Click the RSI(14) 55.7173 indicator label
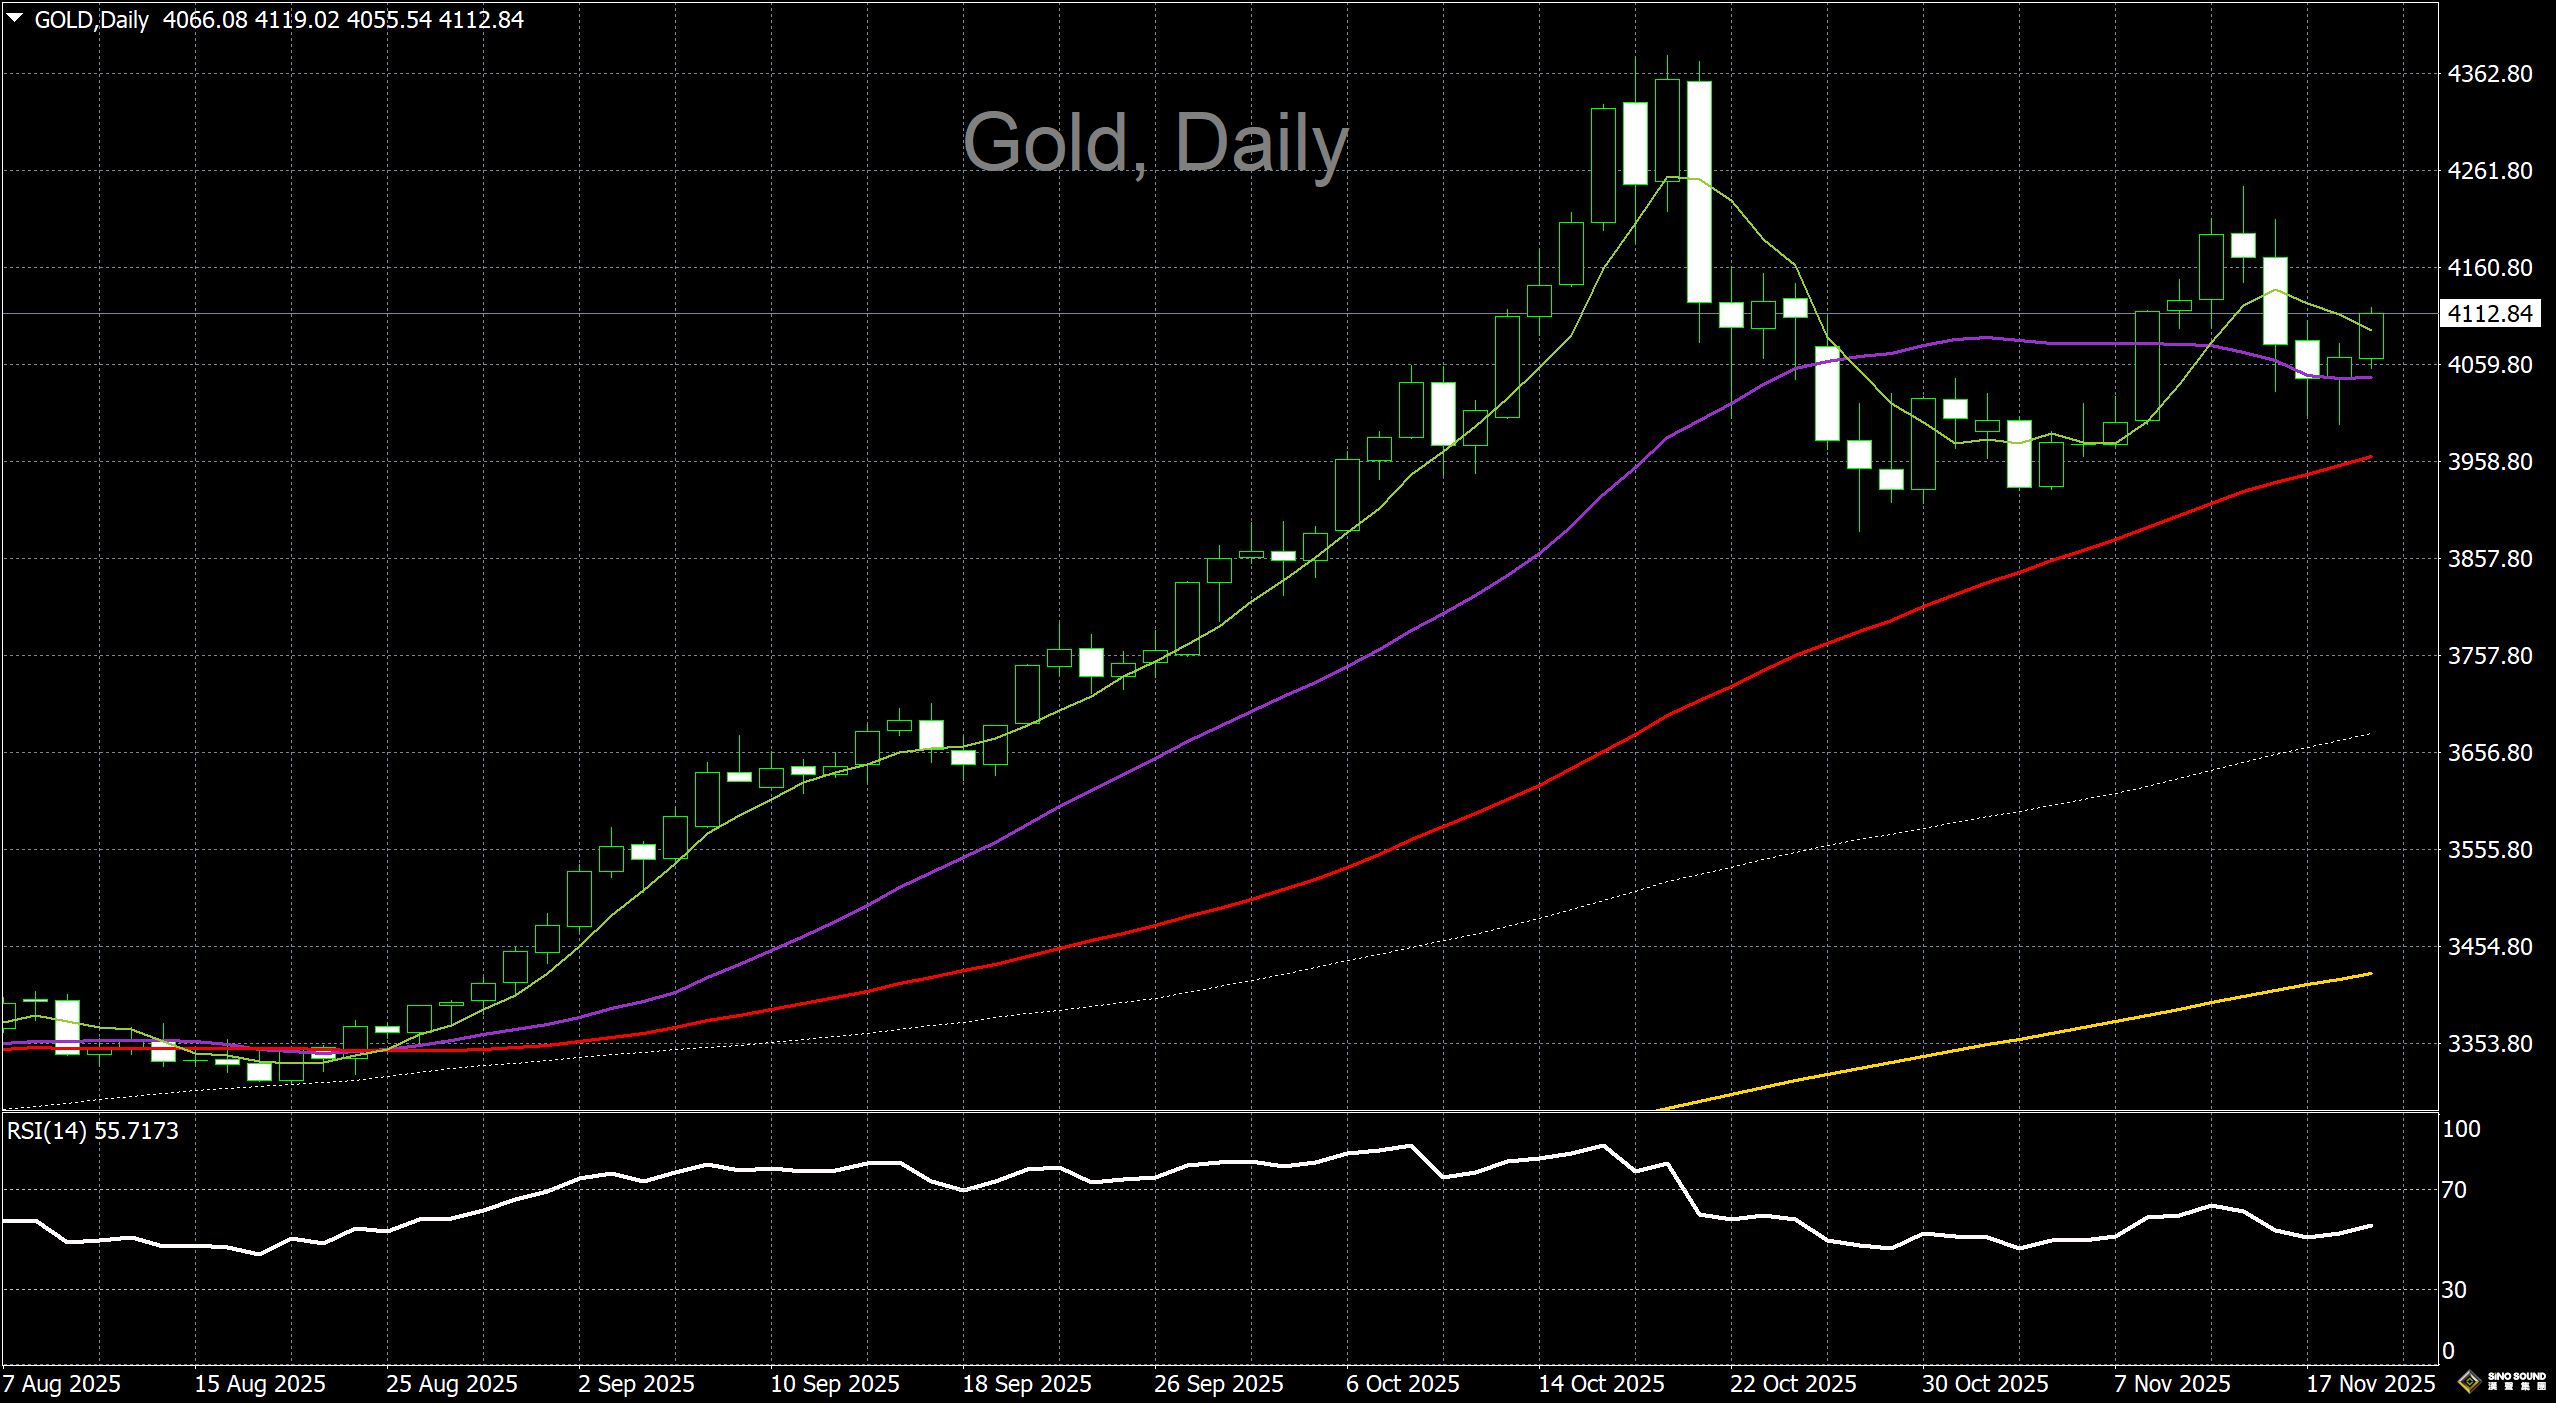 (92, 1131)
